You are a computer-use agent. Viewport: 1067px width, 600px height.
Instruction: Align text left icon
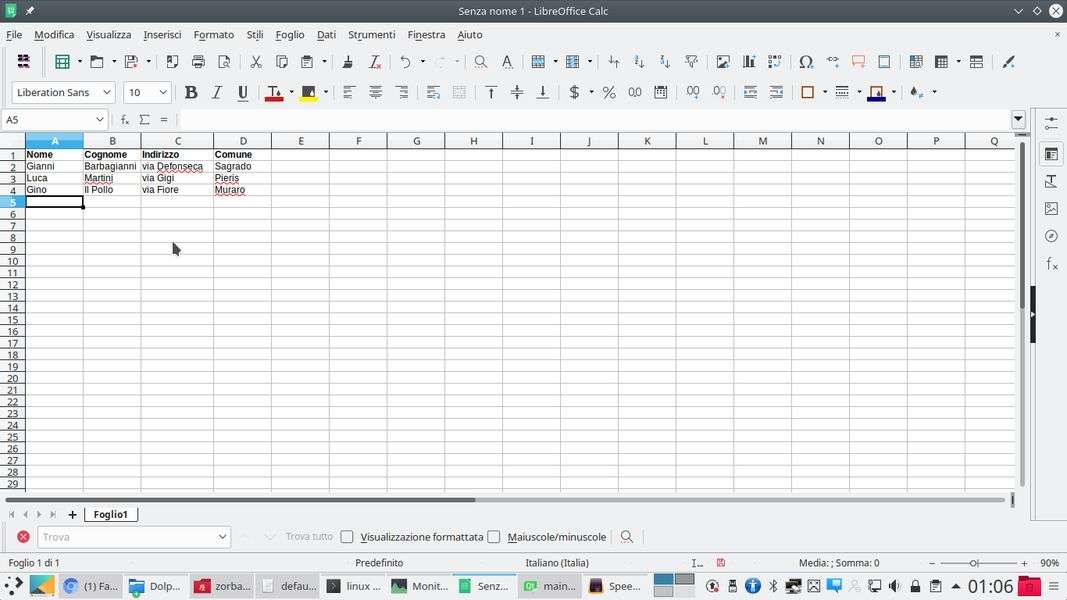click(349, 93)
